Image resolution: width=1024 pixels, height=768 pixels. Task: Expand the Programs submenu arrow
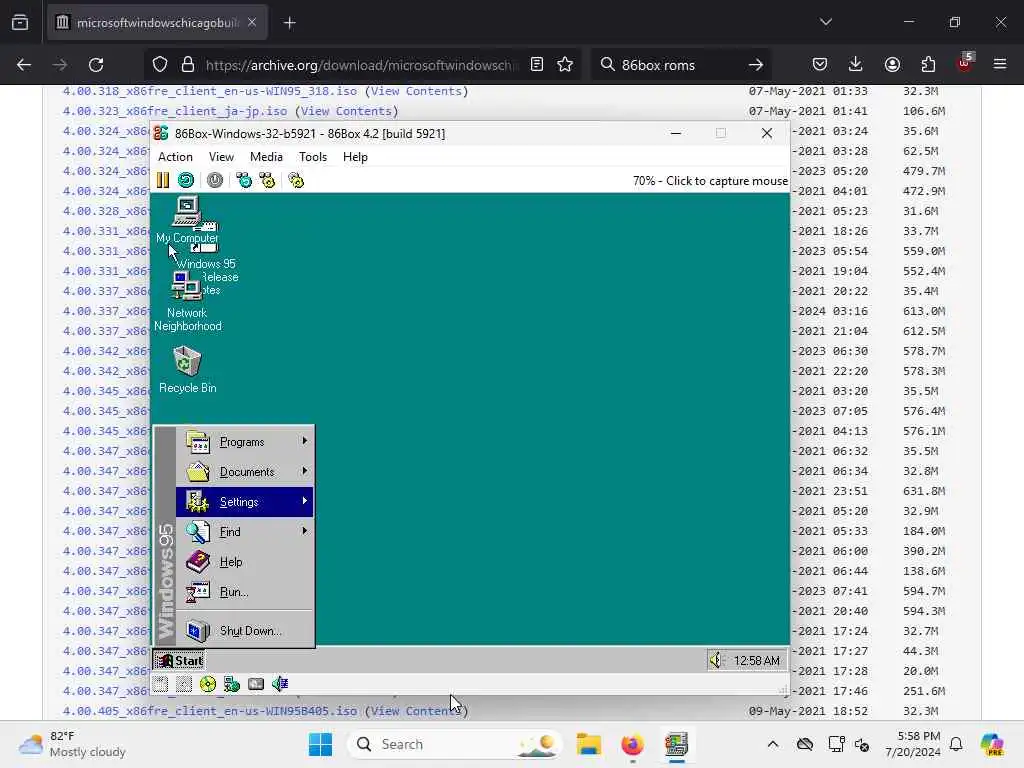304,441
